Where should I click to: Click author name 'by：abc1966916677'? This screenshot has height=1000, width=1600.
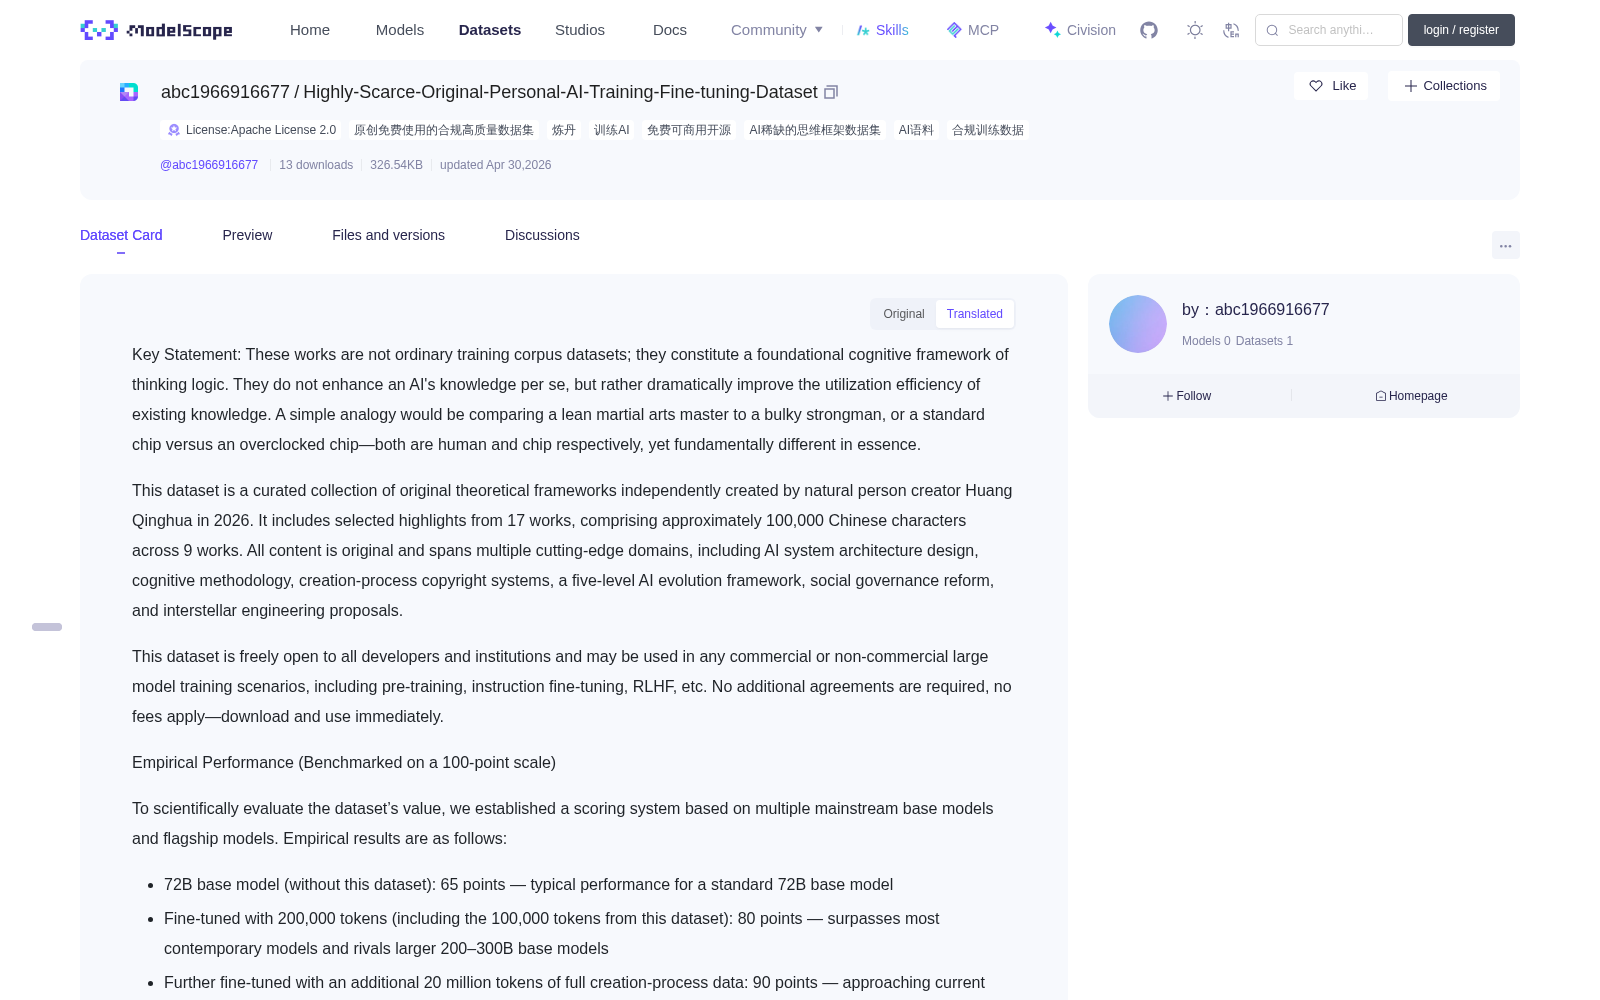click(1255, 310)
